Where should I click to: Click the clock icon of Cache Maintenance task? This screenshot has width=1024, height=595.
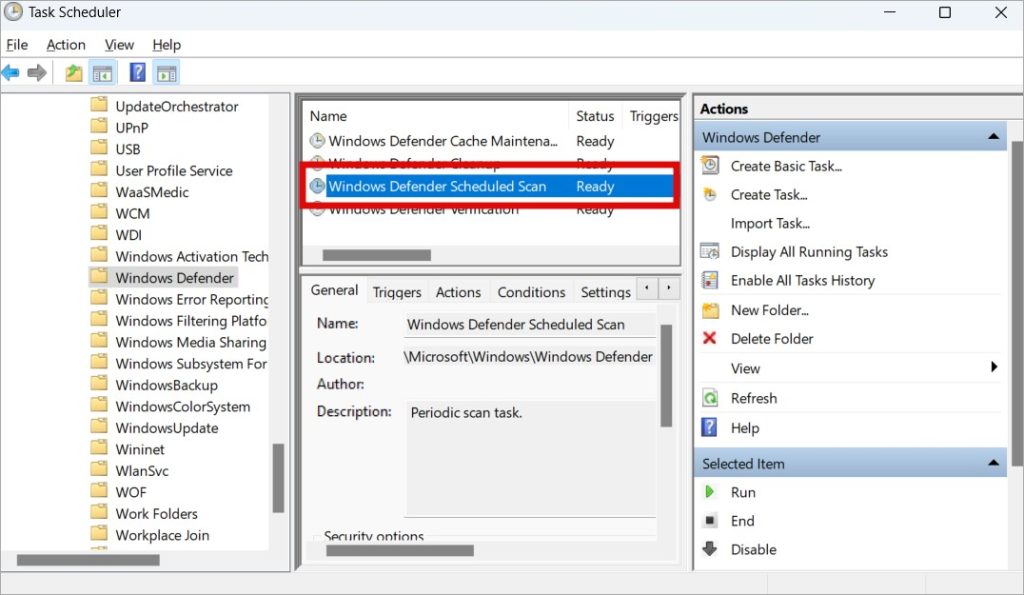click(317, 140)
